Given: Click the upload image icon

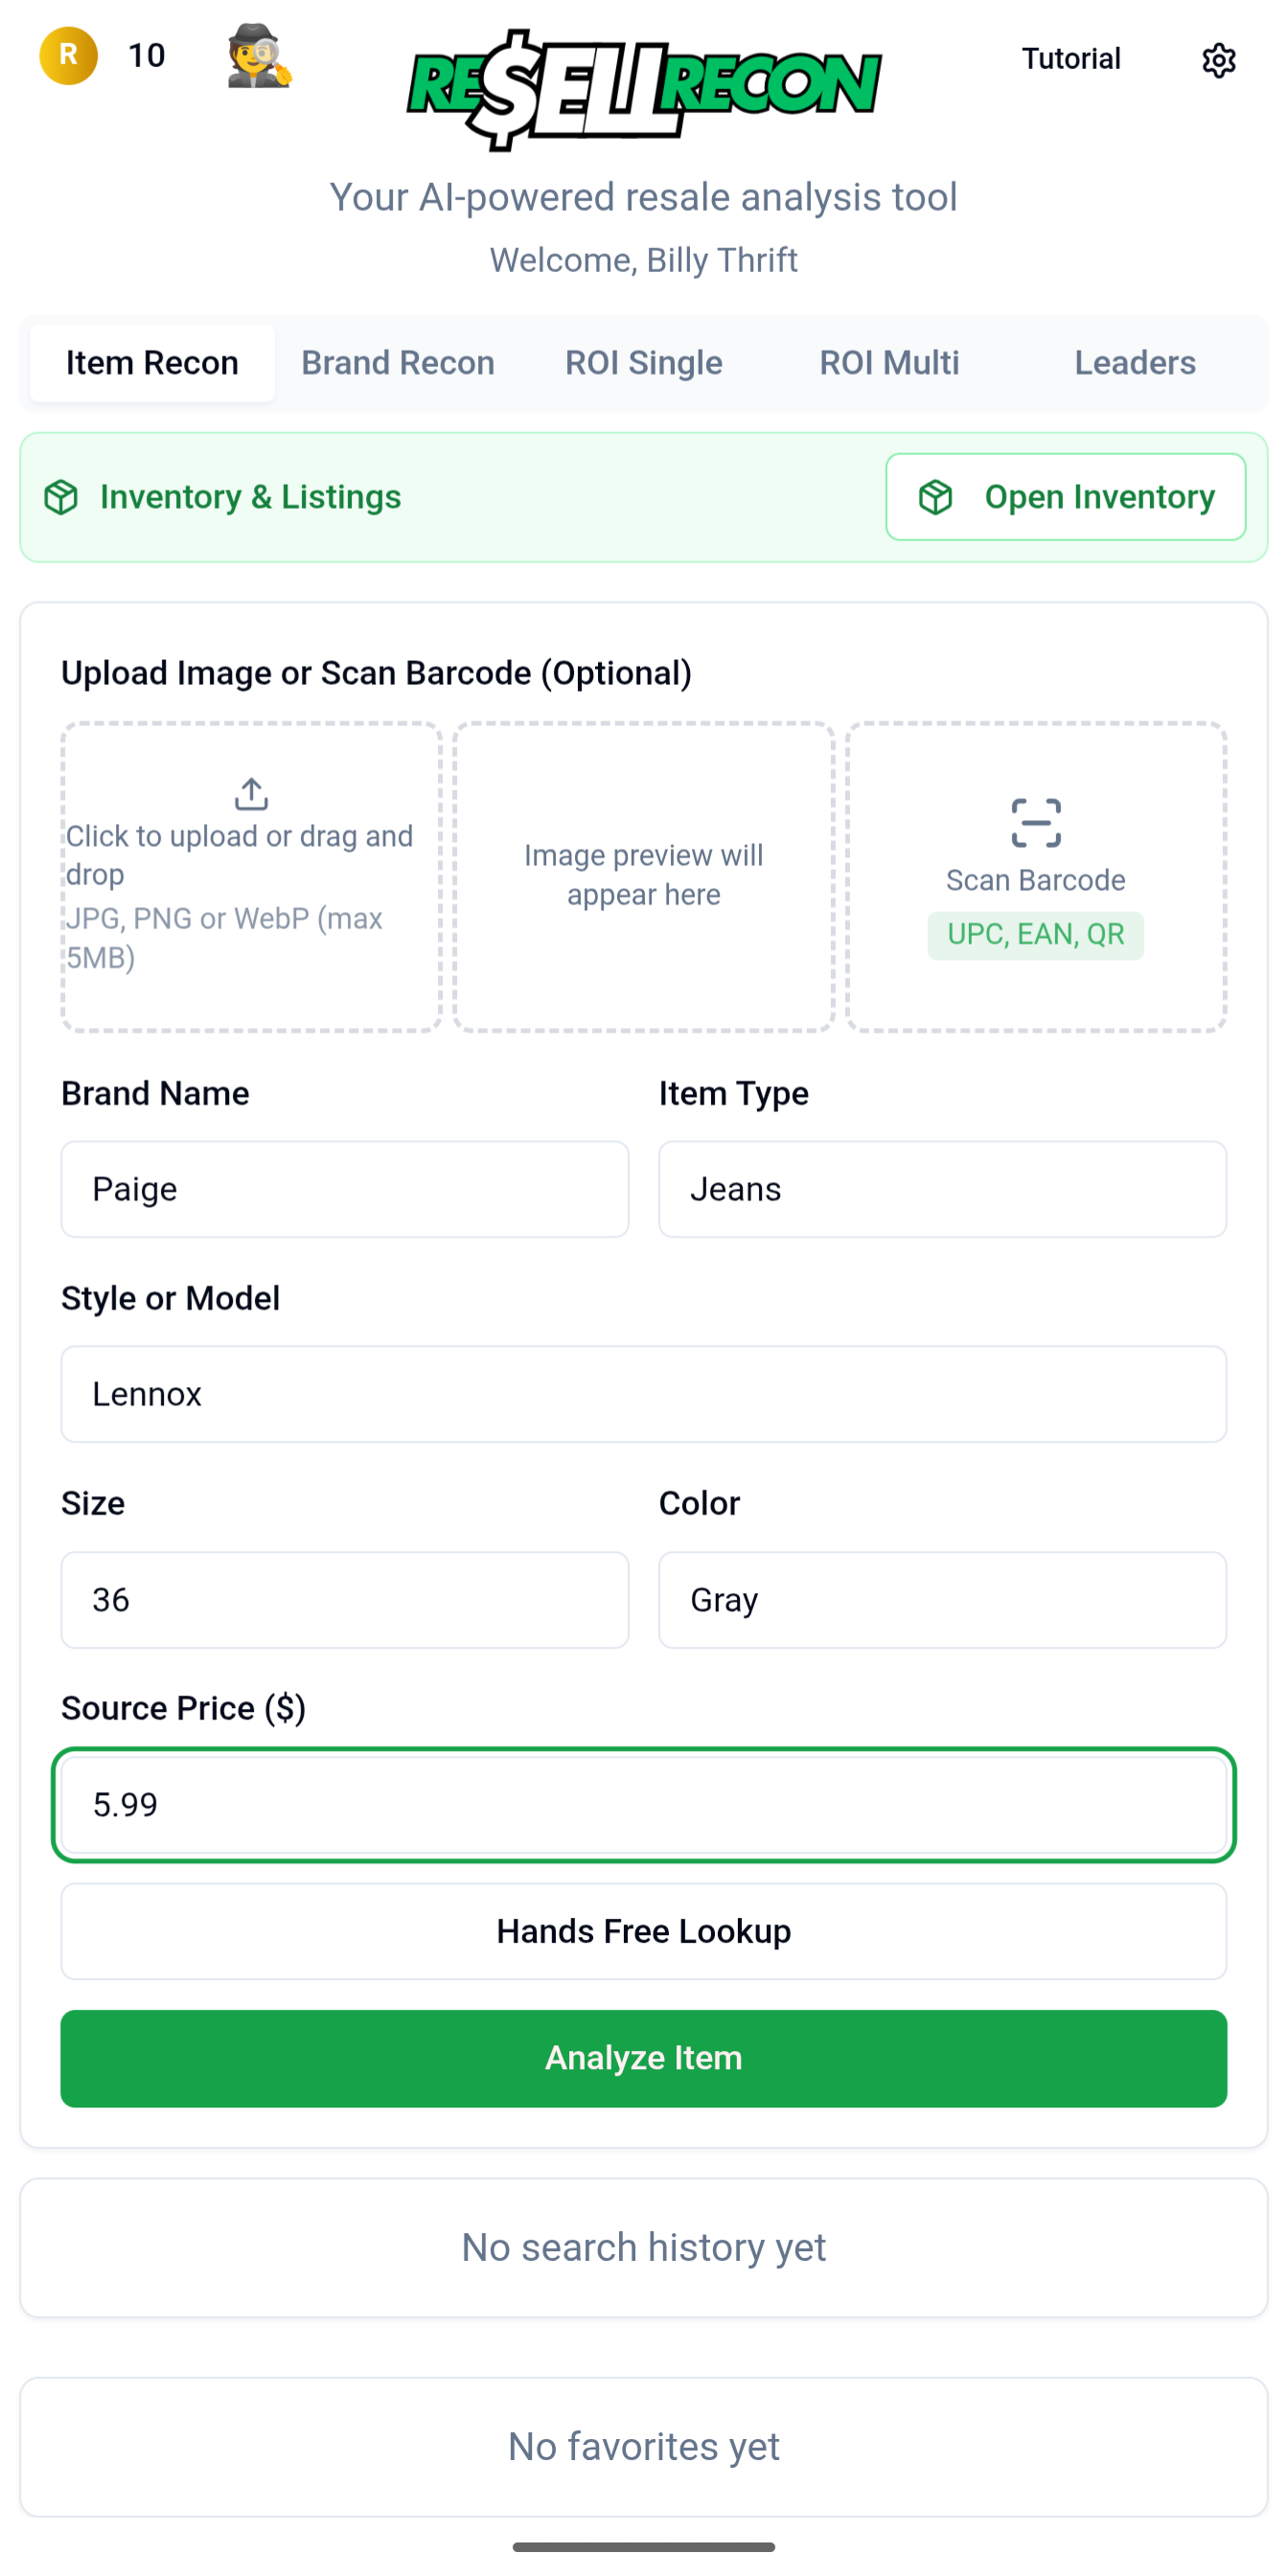Looking at the screenshot, I should click(x=249, y=793).
